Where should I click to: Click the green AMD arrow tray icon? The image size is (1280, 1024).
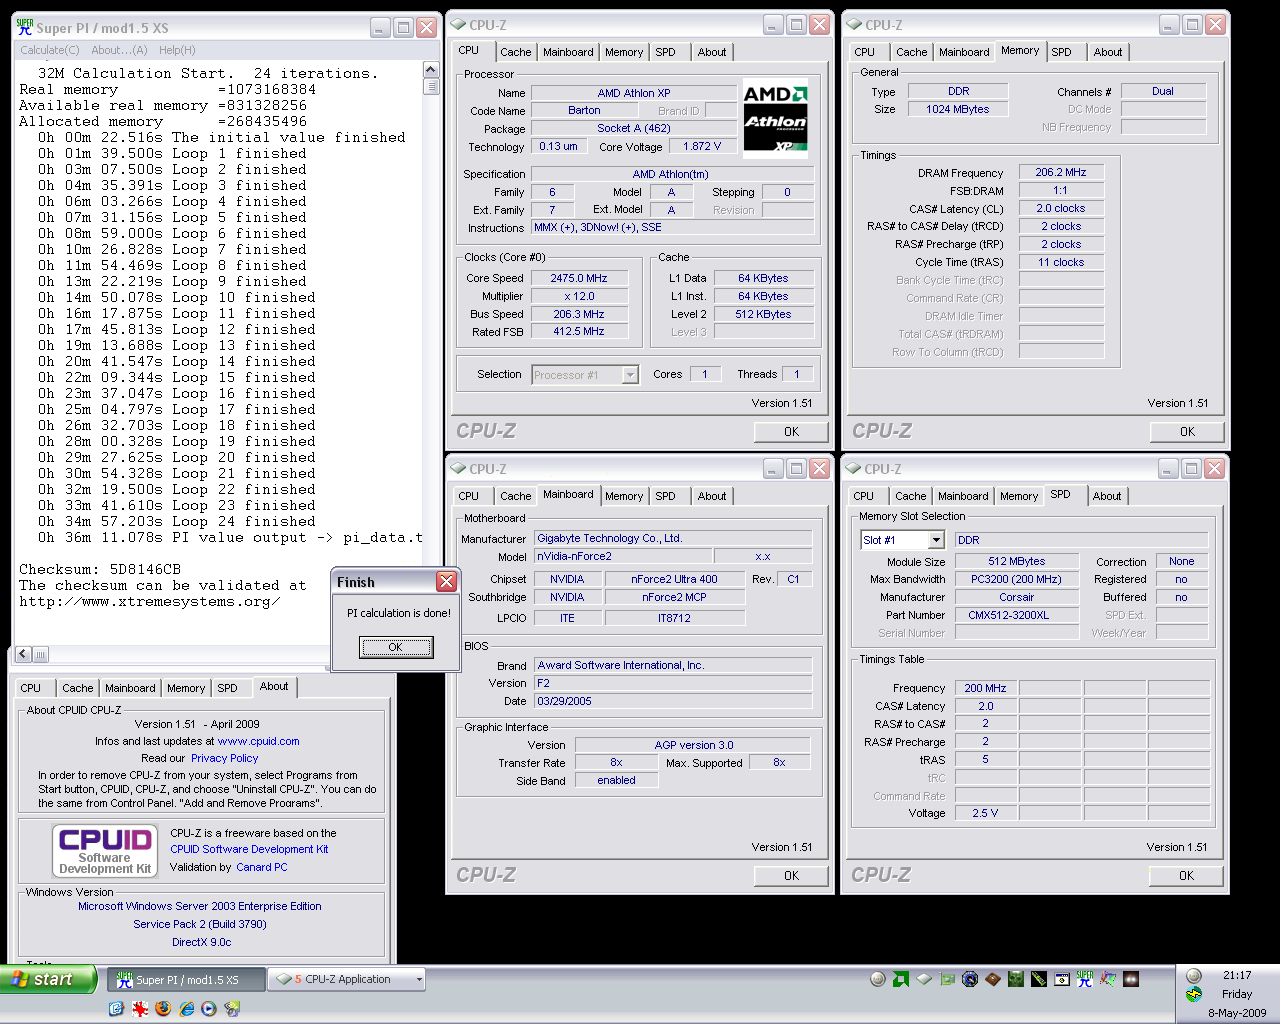pos(901,979)
